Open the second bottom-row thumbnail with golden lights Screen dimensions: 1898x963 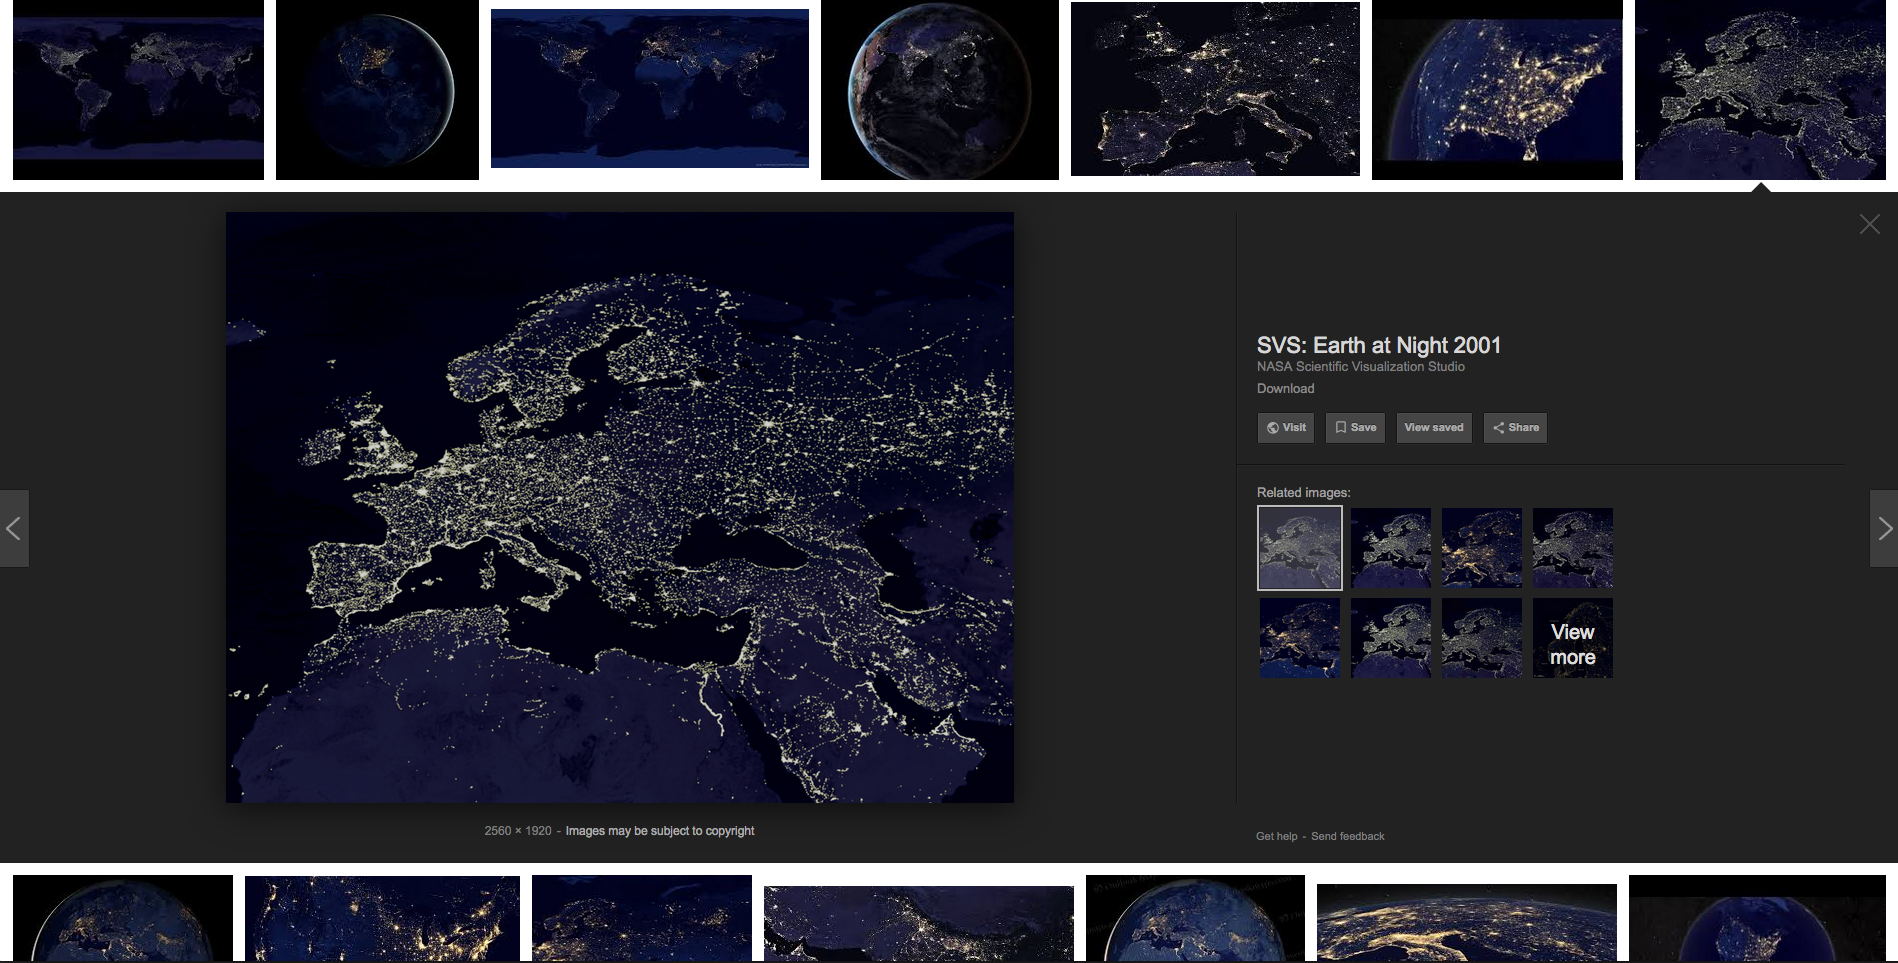point(382,919)
